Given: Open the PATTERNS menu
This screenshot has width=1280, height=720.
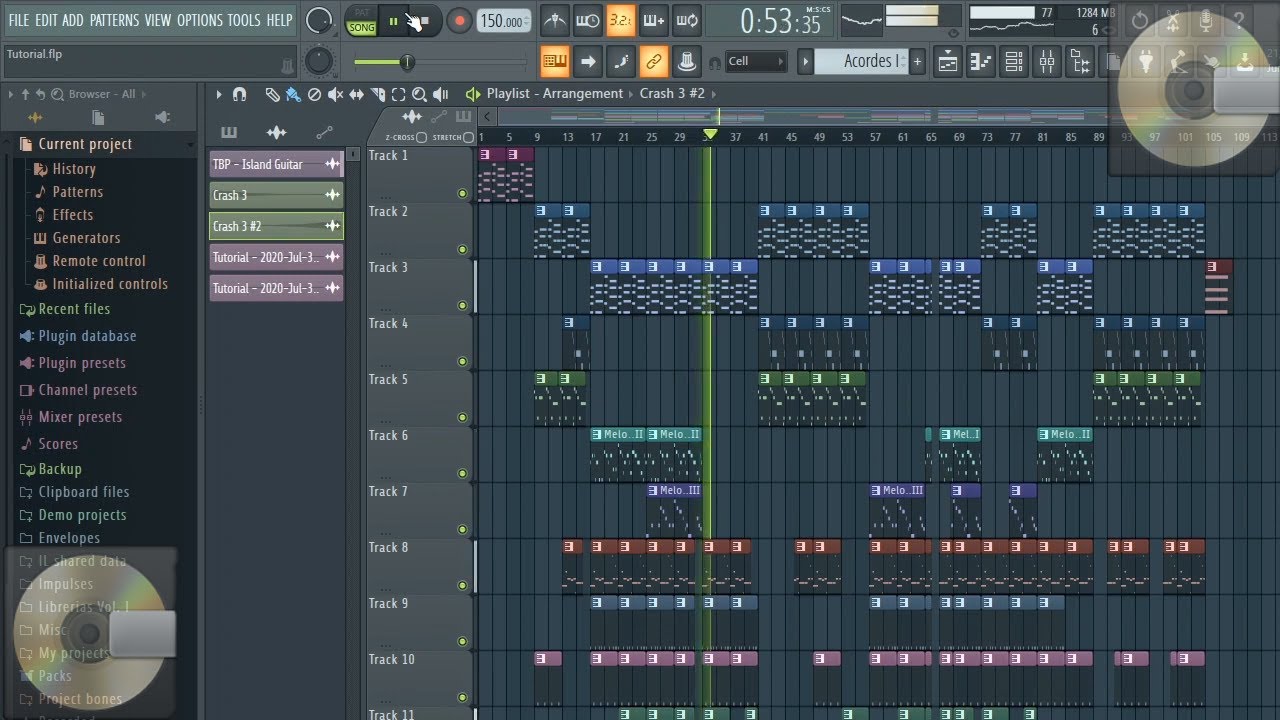Looking at the screenshot, I should point(115,20).
